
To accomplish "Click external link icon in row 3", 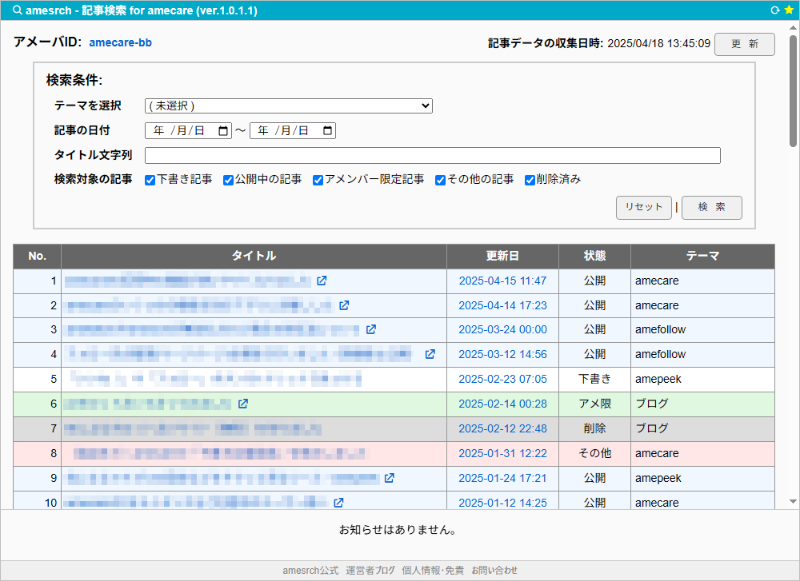I will tap(371, 329).
